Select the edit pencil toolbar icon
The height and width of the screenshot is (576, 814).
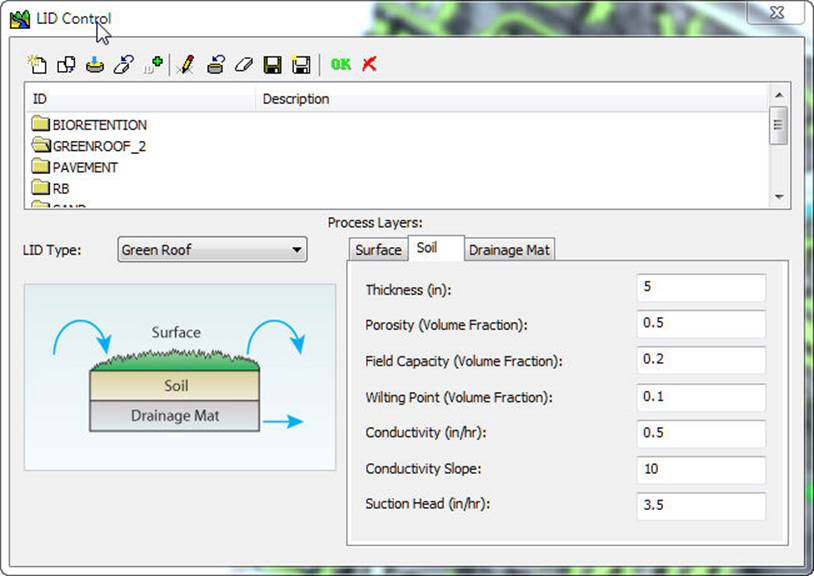[x=185, y=63]
